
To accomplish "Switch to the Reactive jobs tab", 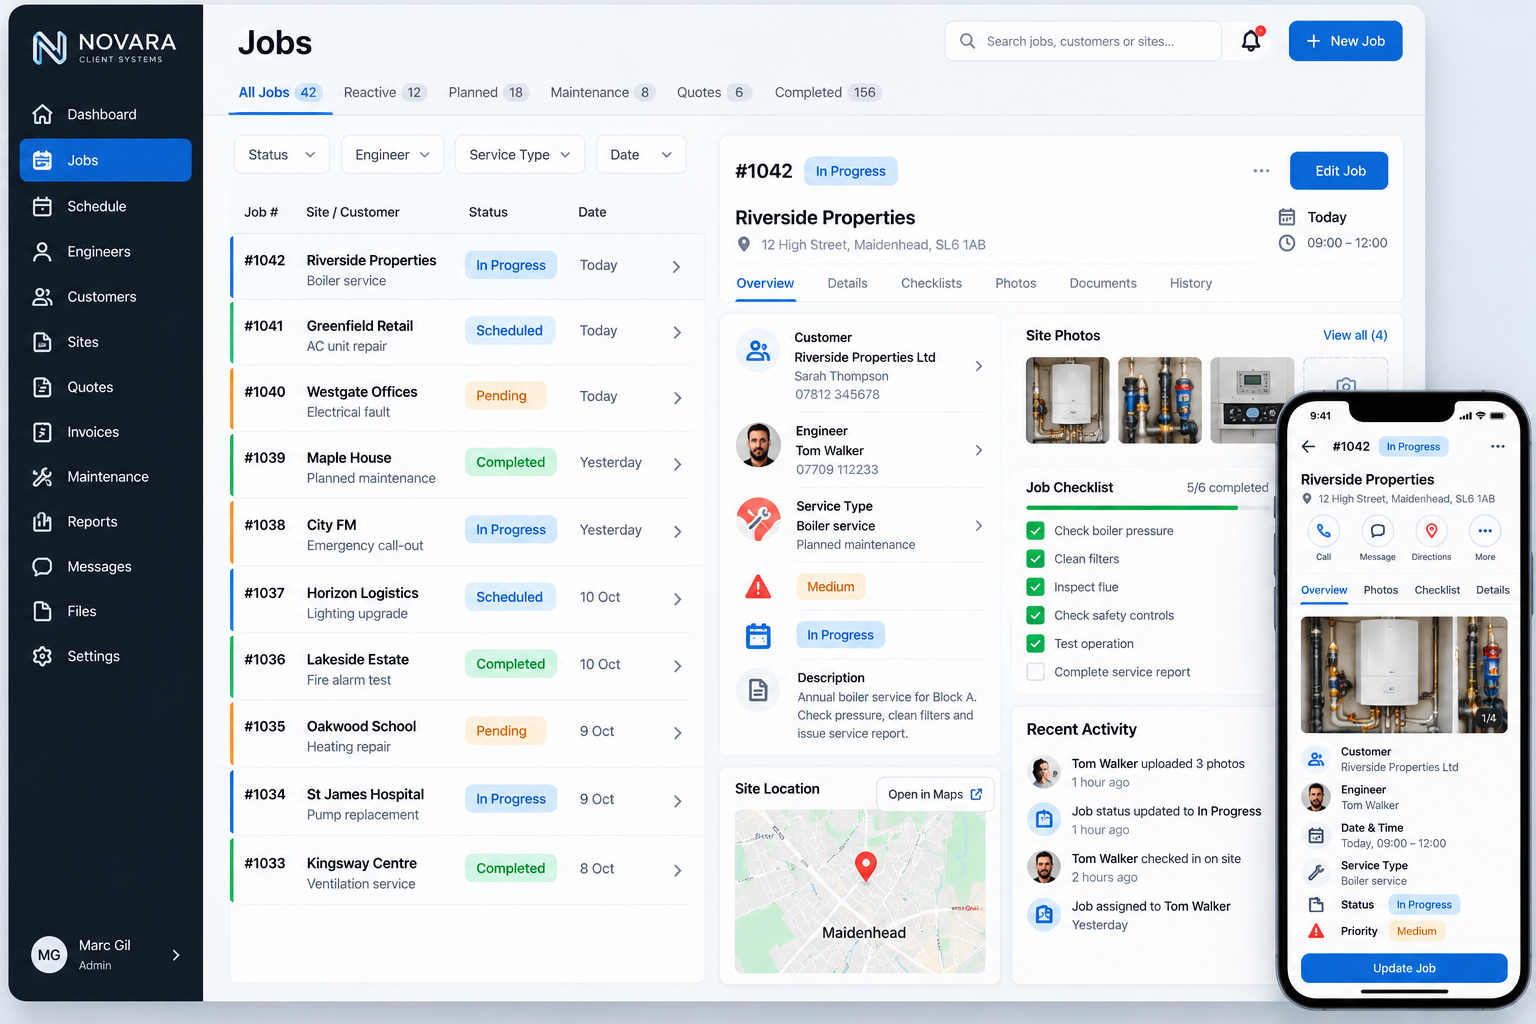I will [x=385, y=92].
